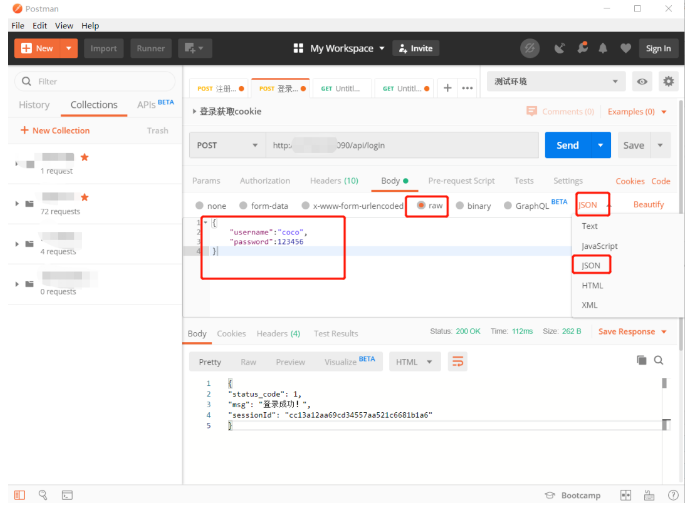The width and height of the screenshot is (692, 511).
Task: Switch to the Headers (10) tab
Action: [334, 180]
